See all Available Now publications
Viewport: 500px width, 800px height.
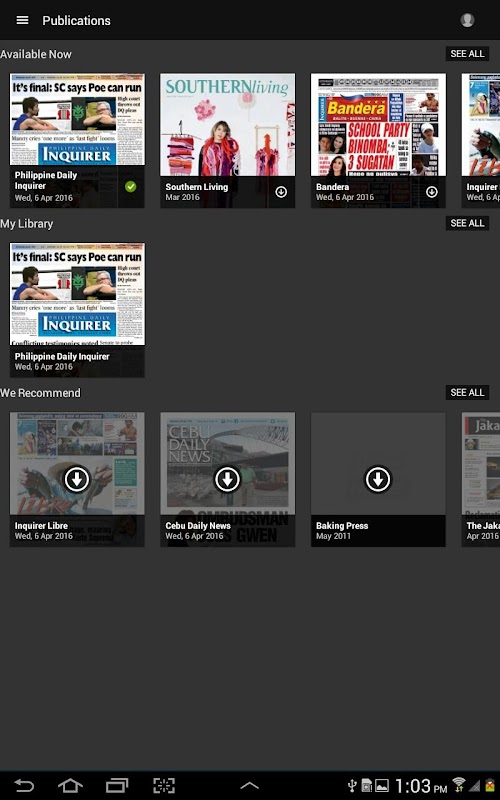point(467,54)
